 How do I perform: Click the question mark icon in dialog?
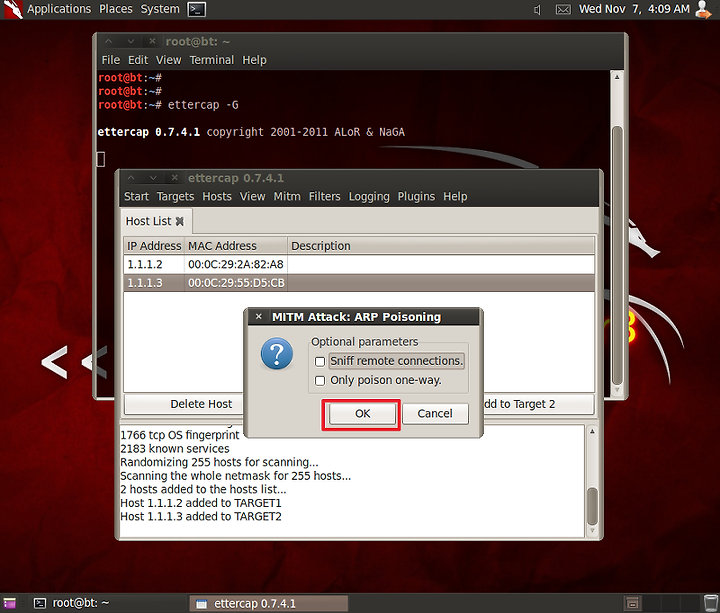tap(277, 354)
